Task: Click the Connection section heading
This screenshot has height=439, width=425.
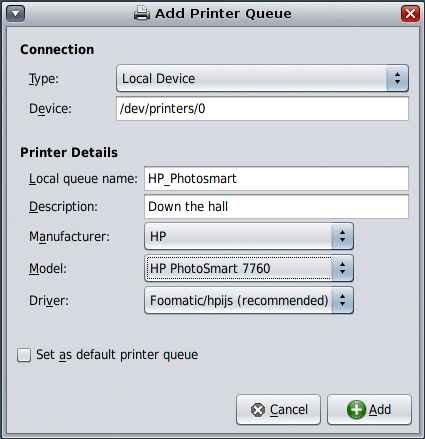Action: pos(57,50)
